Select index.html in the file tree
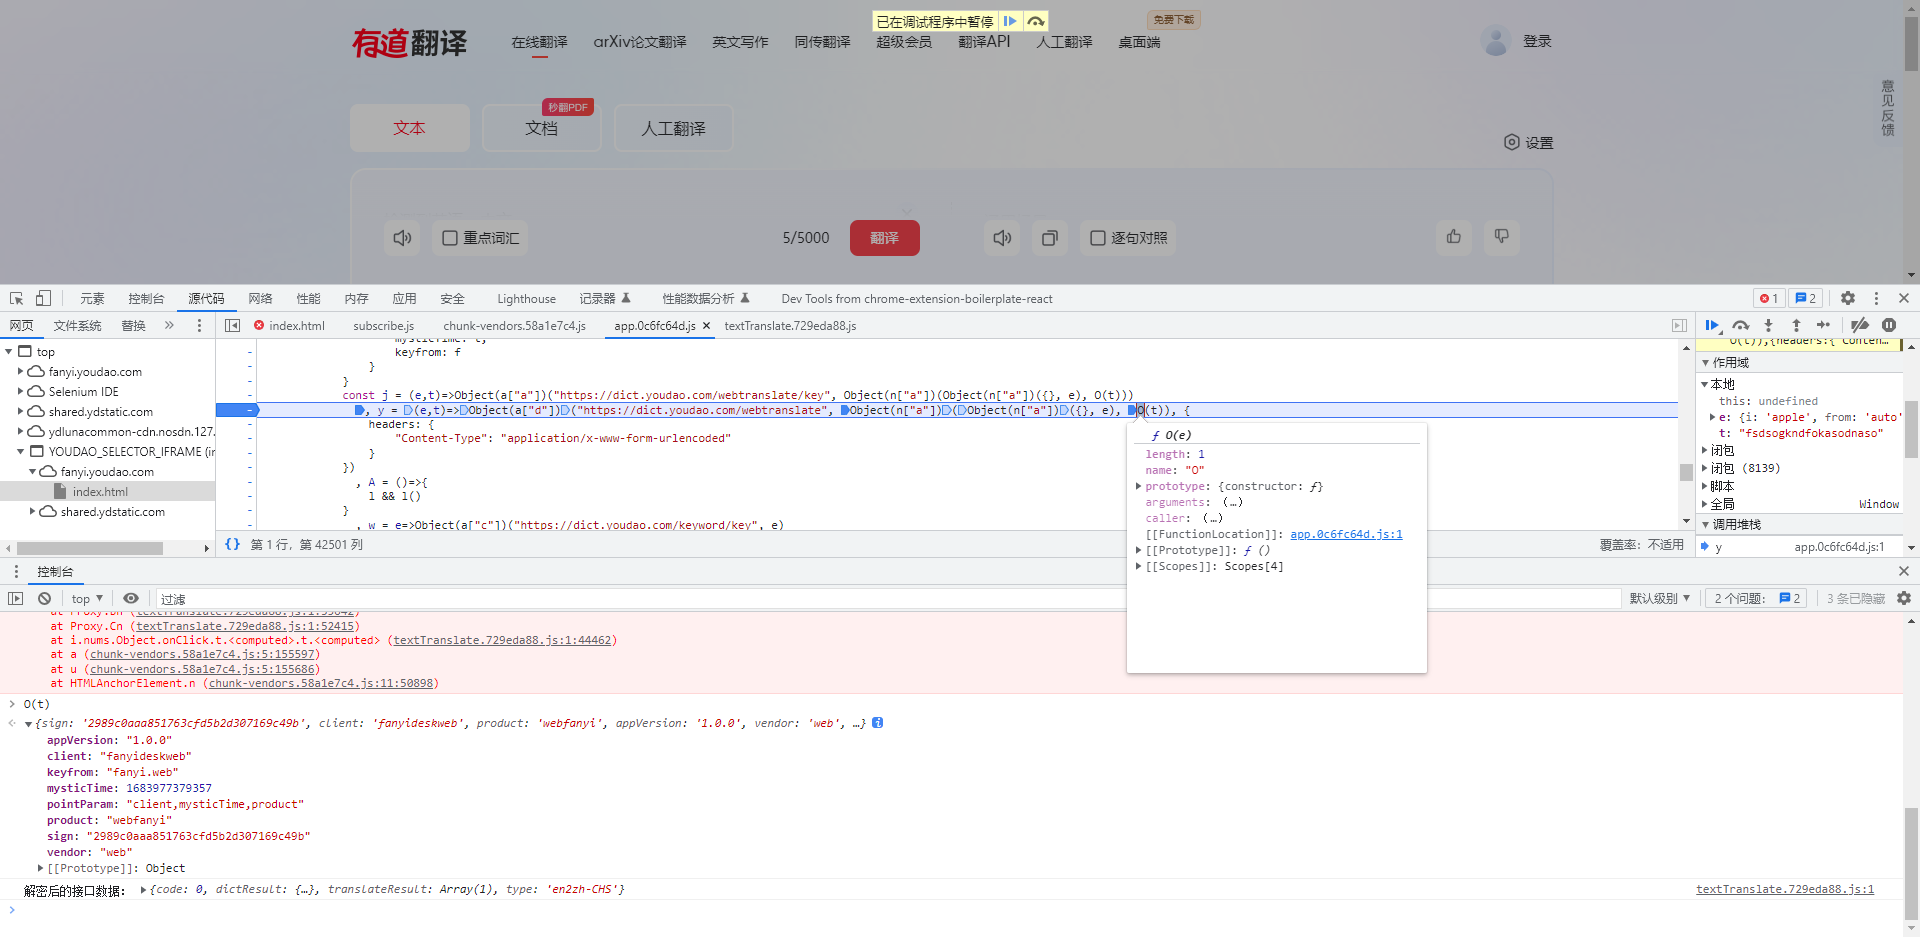This screenshot has height=937, width=1920. (100, 492)
